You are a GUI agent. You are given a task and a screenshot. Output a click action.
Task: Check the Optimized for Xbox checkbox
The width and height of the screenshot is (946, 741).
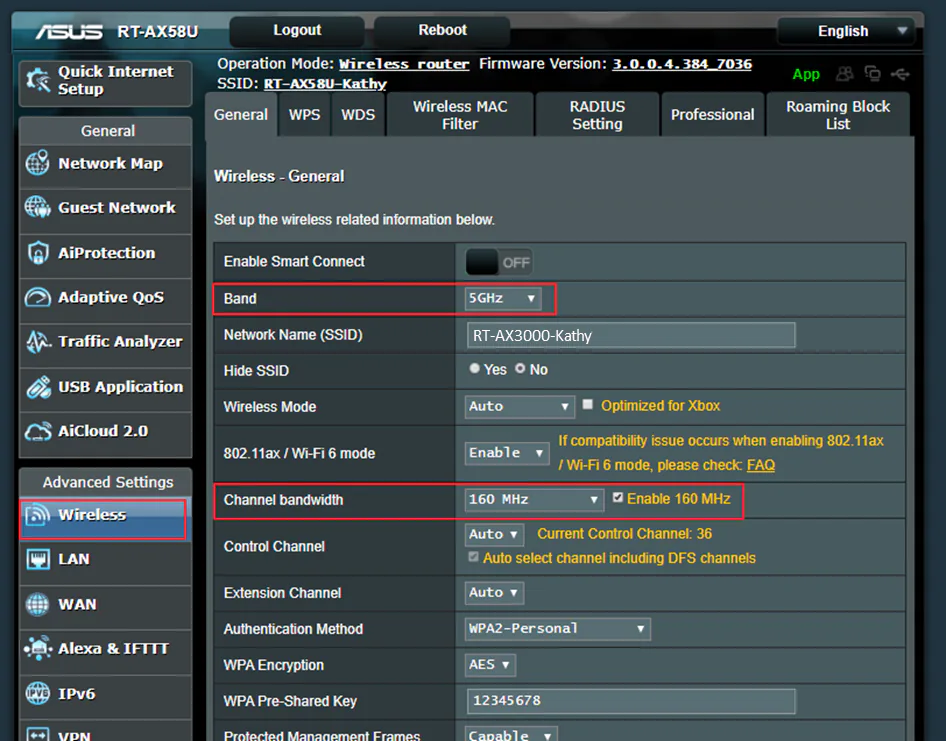(x=588, y=404)
